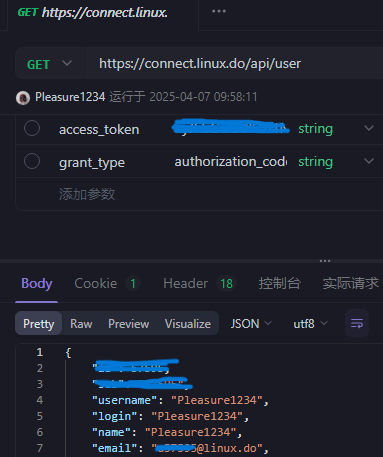Click the panel divider dots handle
The height and width of the screenshot is (457, 383).
point(325,261)
